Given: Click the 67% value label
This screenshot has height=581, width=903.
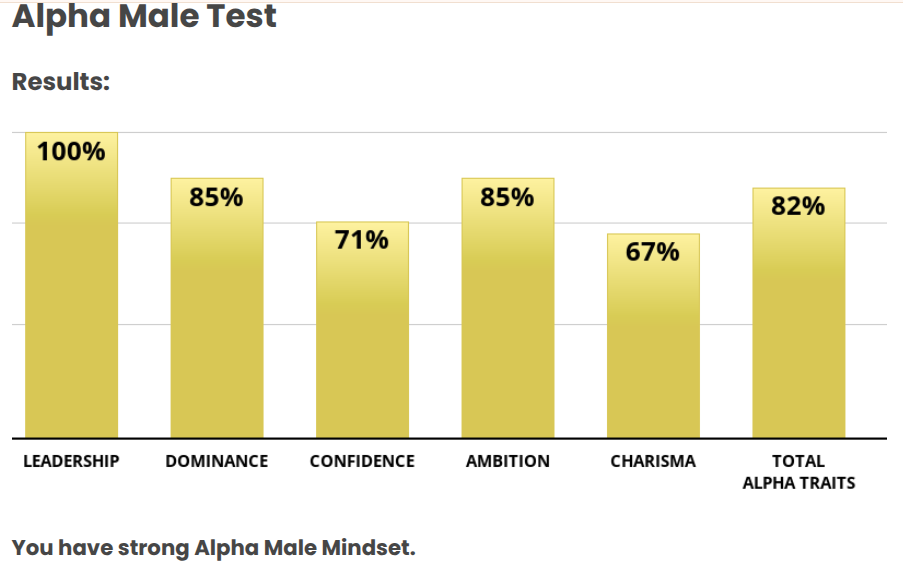Looking at the screenshot, I should click(653, 252).
